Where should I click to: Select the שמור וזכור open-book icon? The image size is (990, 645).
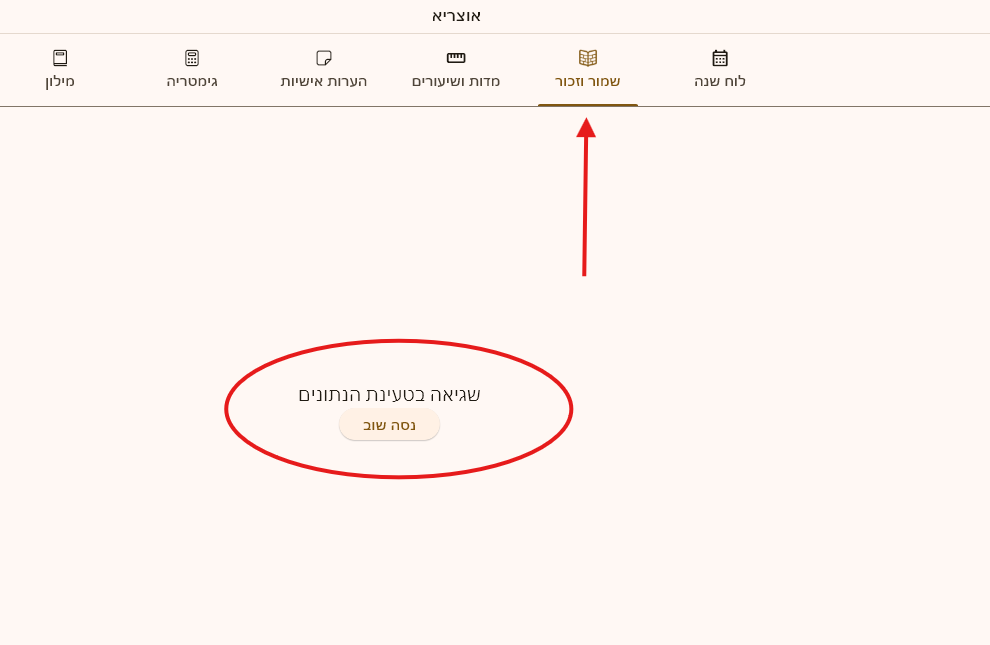[x=587, y=57]
